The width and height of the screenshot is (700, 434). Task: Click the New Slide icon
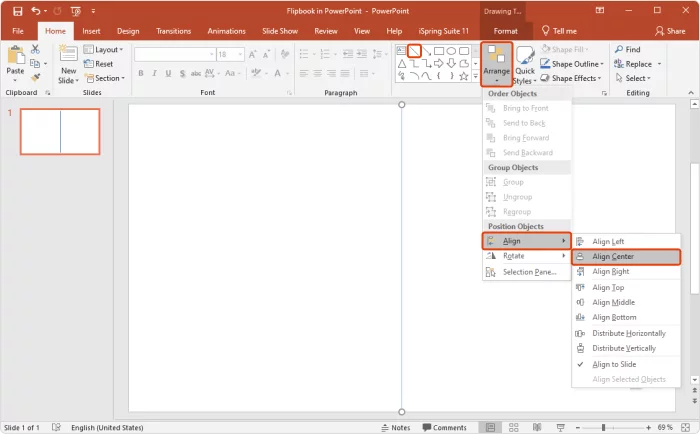tap(68, 54)
